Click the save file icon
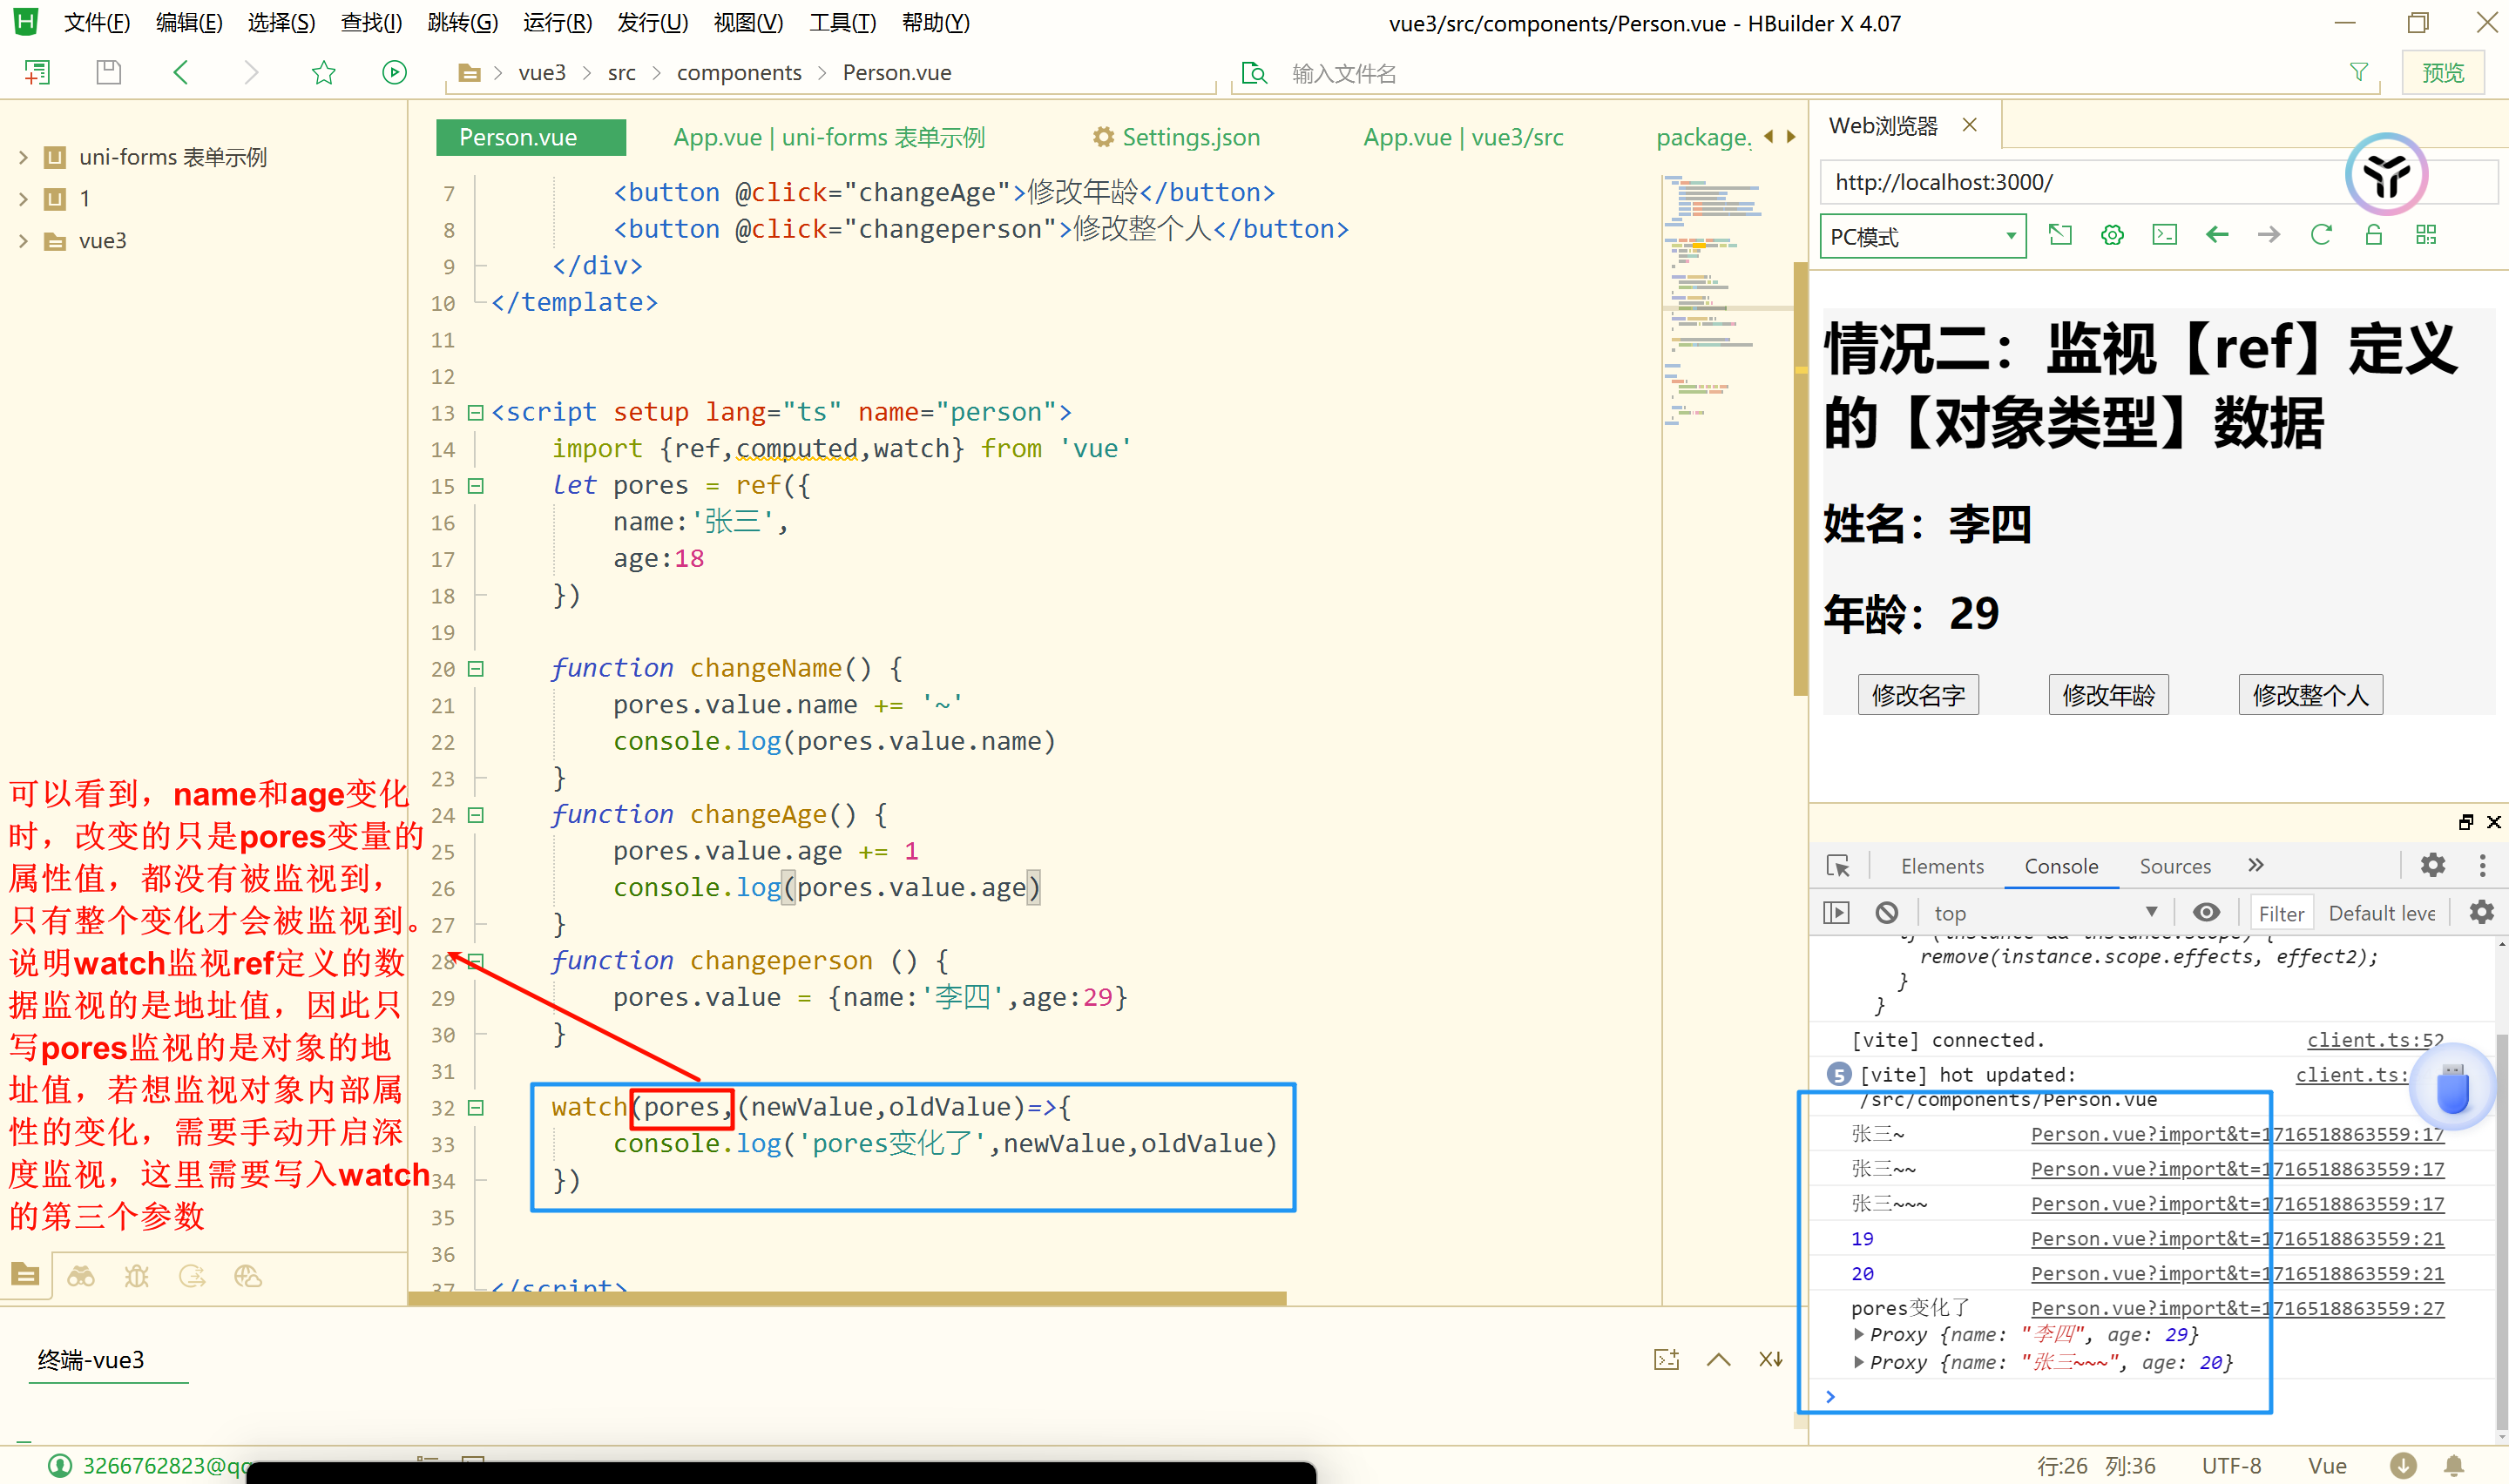 click(108, 72)
